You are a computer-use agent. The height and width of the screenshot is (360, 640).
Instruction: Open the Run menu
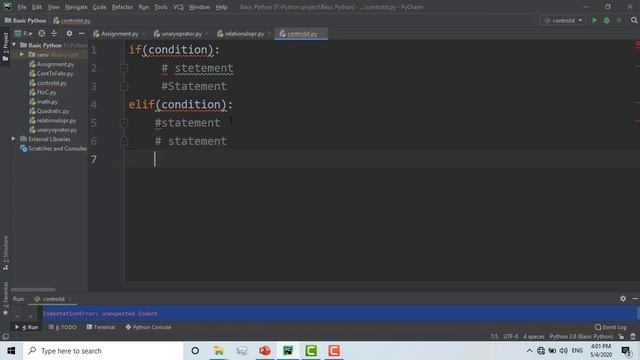(x=143, y=7)
